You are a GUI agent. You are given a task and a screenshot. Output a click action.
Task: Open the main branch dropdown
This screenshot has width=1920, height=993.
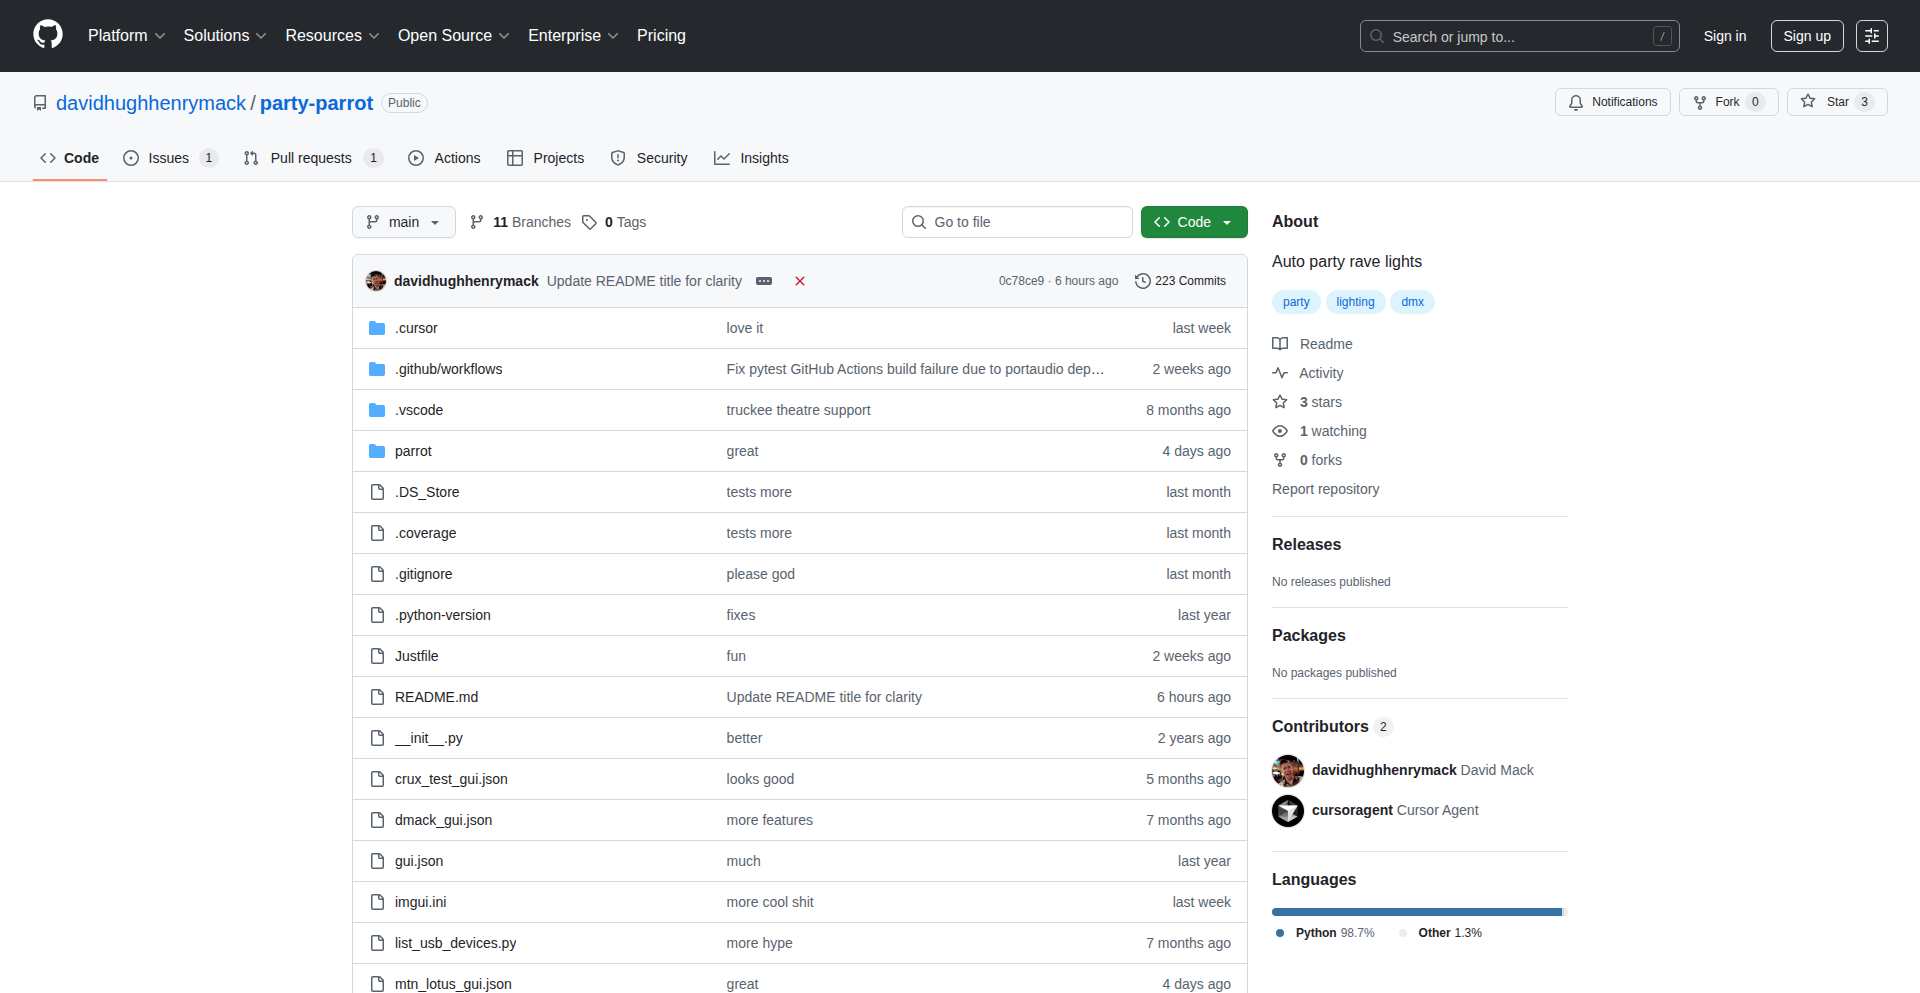tap(403, 222)
